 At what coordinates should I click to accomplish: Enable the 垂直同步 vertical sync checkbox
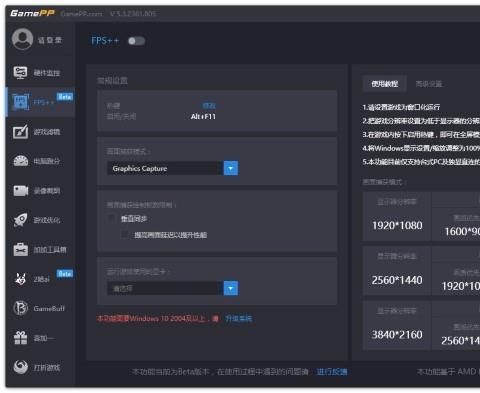[112, 219]
